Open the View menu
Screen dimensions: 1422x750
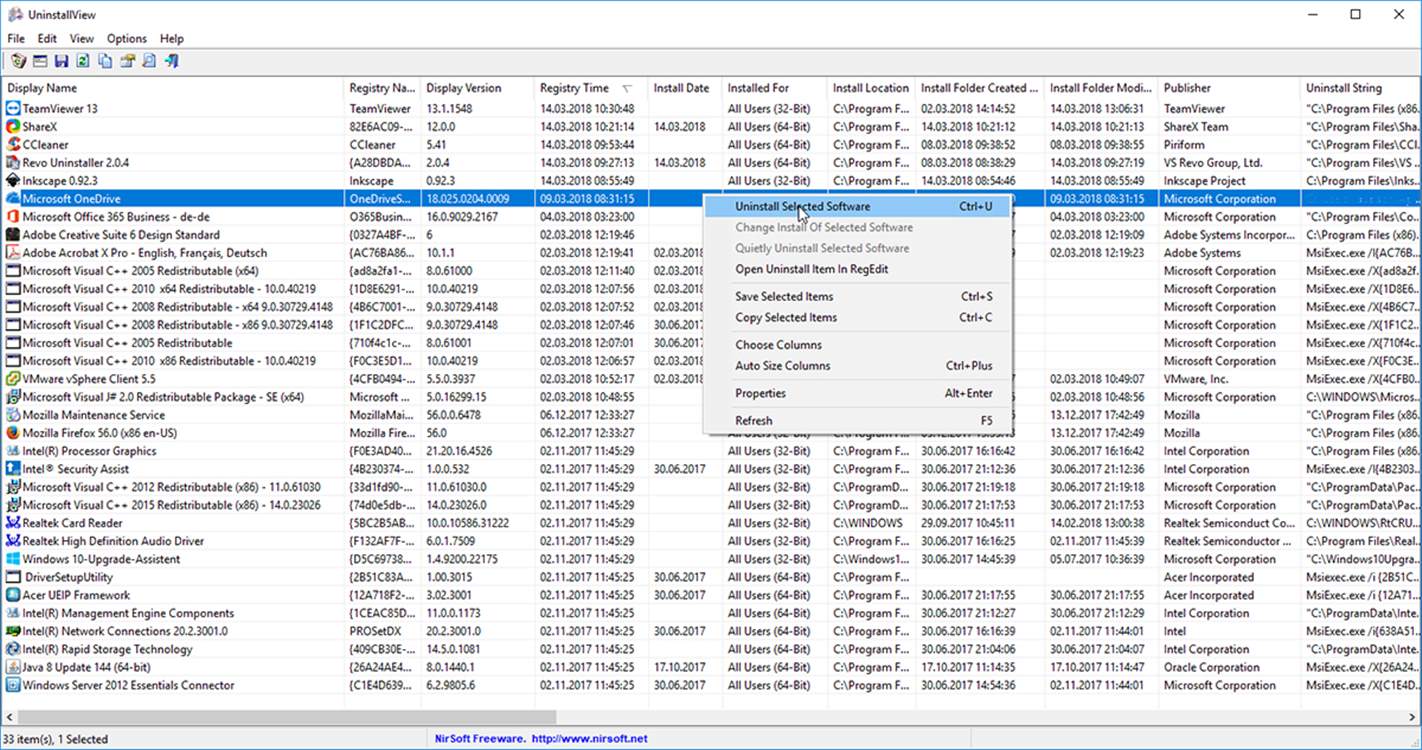click(82, 38)
